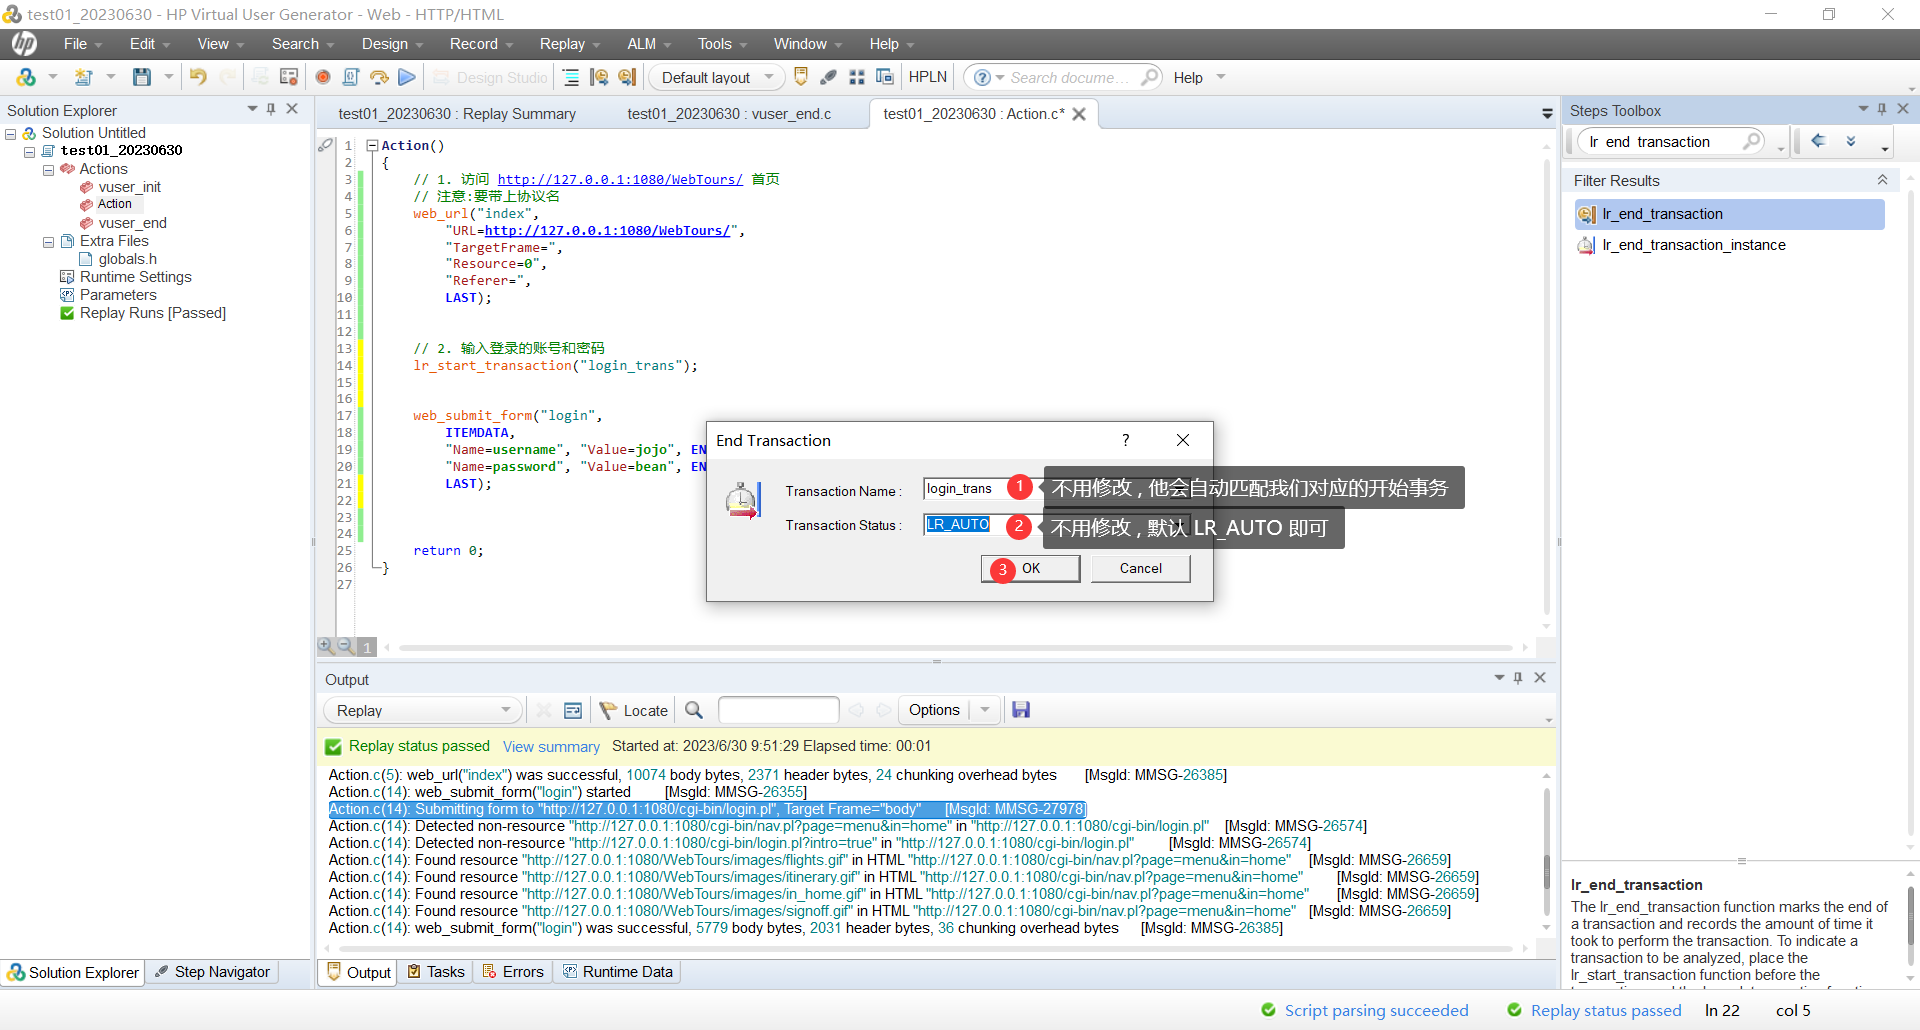Open Runtime Settings in Solution Explorer

135,277
